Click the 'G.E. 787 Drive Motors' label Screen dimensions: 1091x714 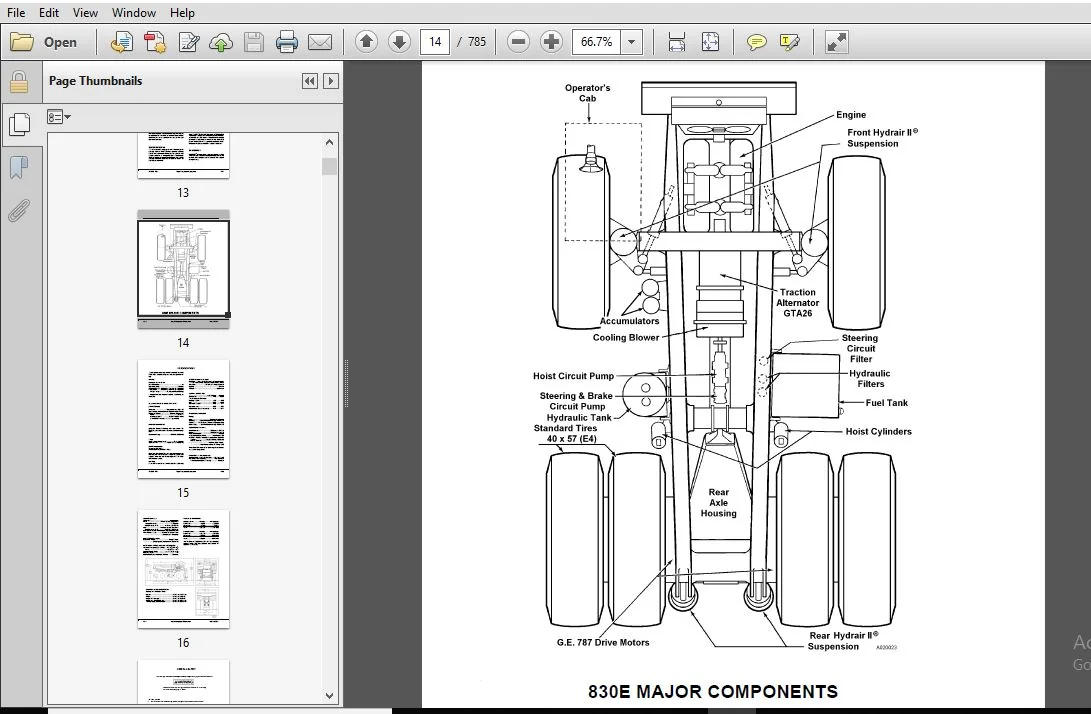(x=603, y=642)
